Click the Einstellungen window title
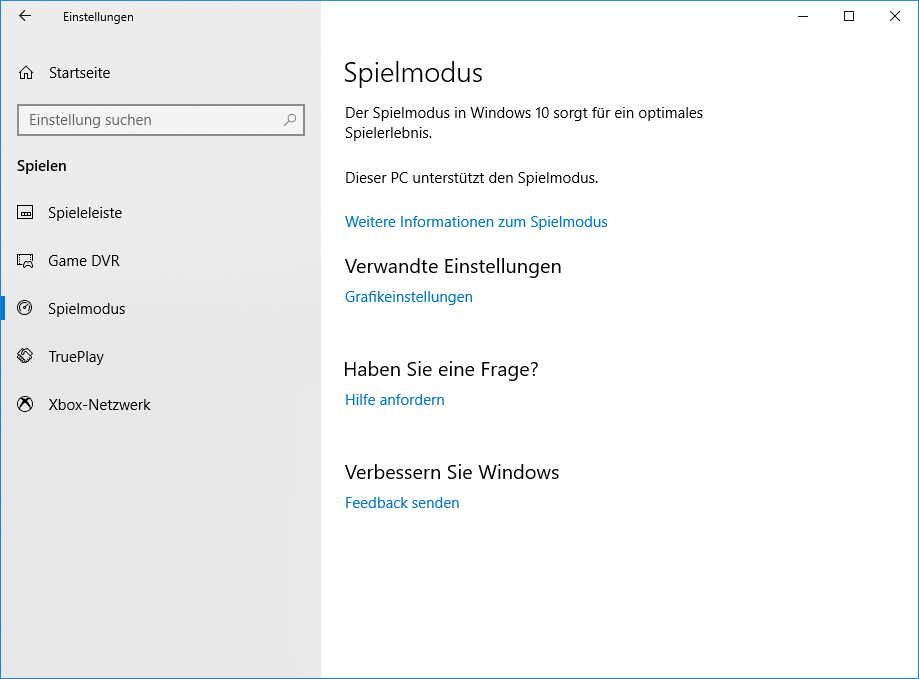Image resolution: width=919 pixels, height=679 pixels. click(x=98, y=17)
